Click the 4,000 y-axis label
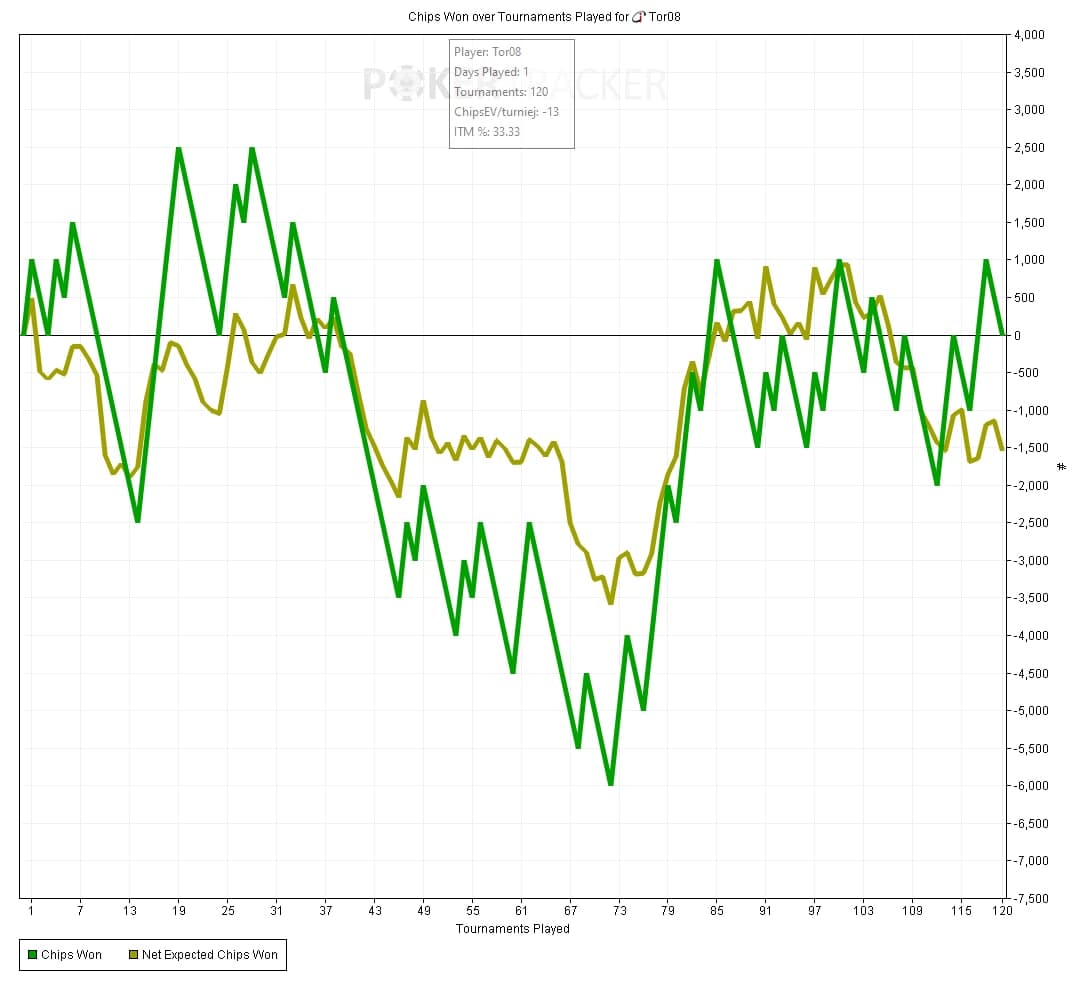 click(1030, 34)
